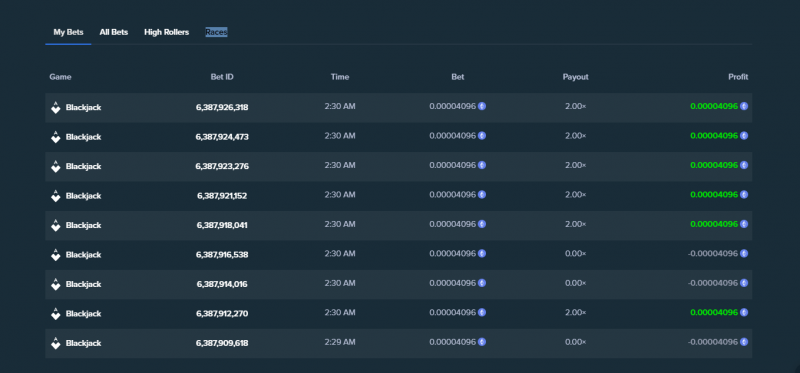Click the Profit coin icon for bet 6,387,916,538
The width and height of the screenshot is (800, 373).
tap(744, 254)
